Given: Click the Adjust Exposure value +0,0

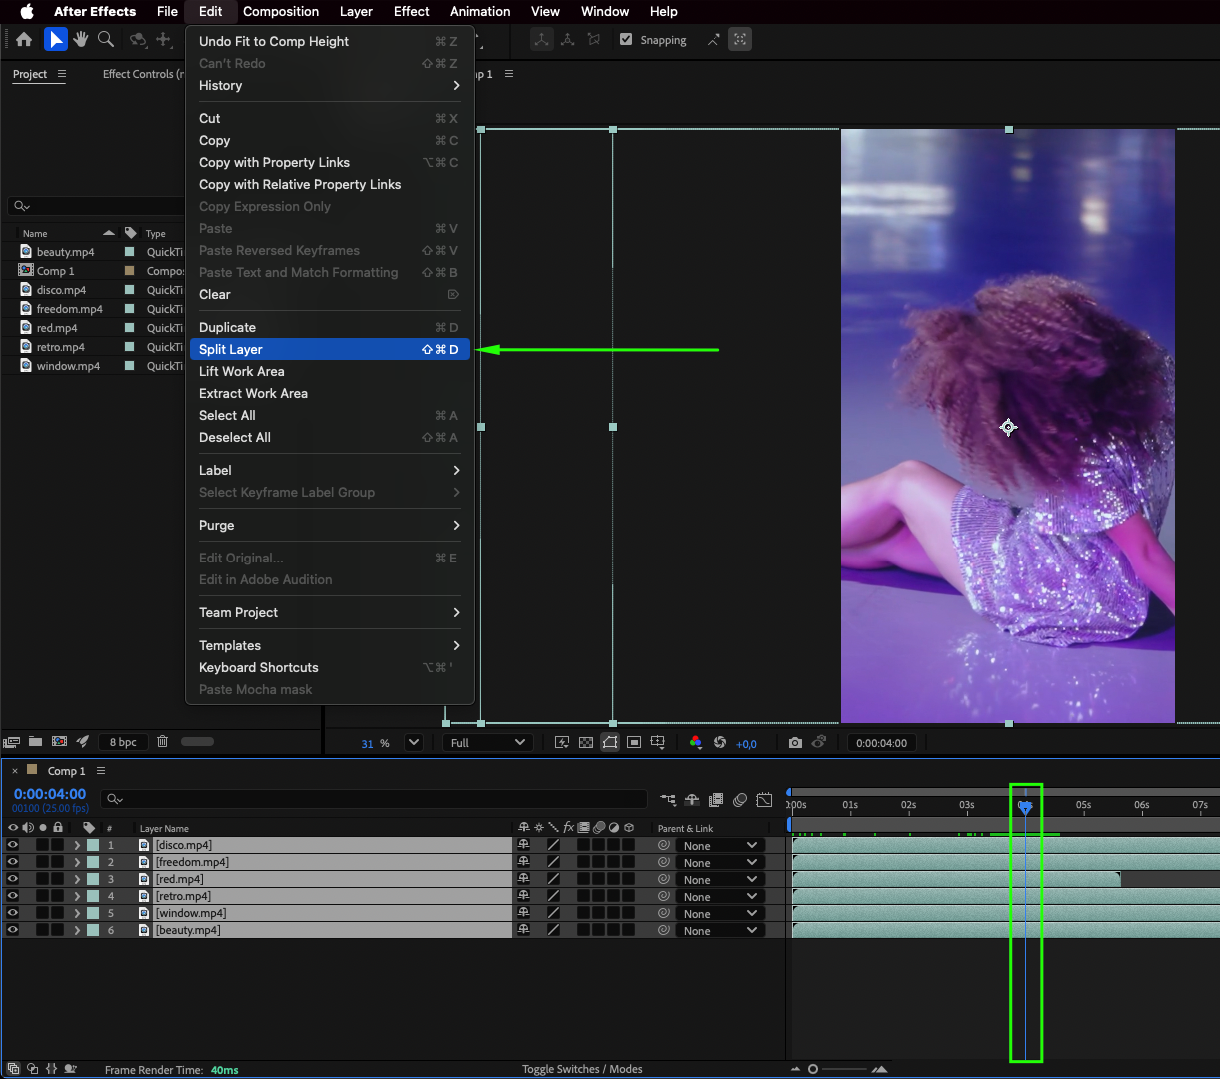Looking at the screenshot, I should tap(746, 744).
